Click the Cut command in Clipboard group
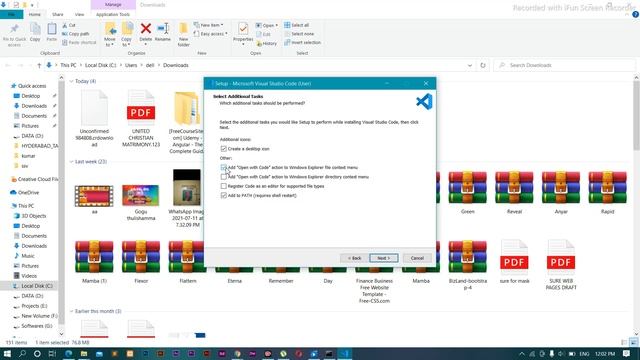The width and height of the screenshot is (640, 360). tap(69, 25)
